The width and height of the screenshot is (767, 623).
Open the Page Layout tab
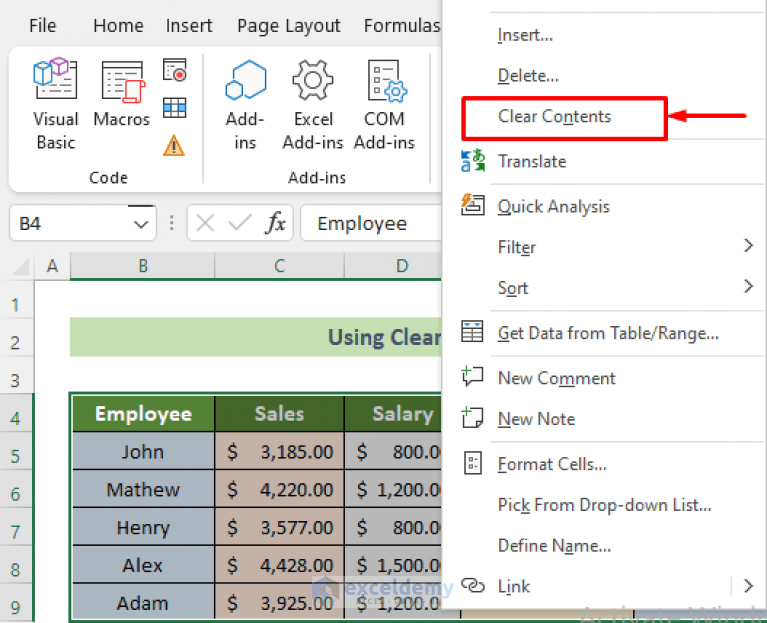tap(289, 26)
